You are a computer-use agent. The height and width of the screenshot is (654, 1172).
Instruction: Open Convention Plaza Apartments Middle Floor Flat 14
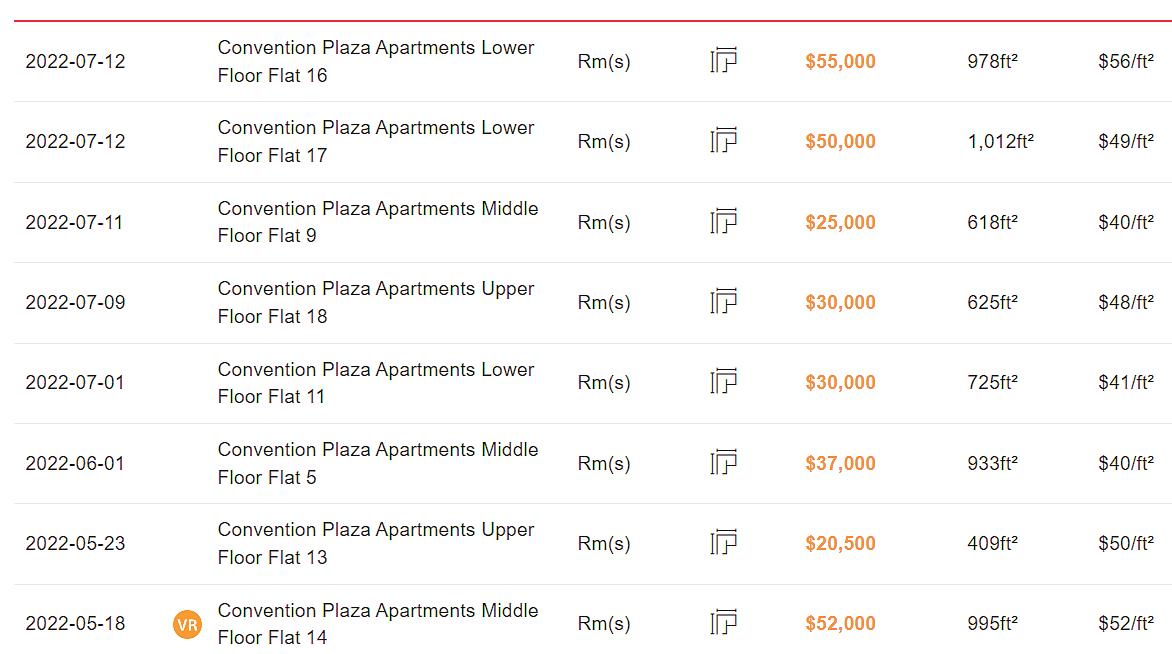point(378,623)
